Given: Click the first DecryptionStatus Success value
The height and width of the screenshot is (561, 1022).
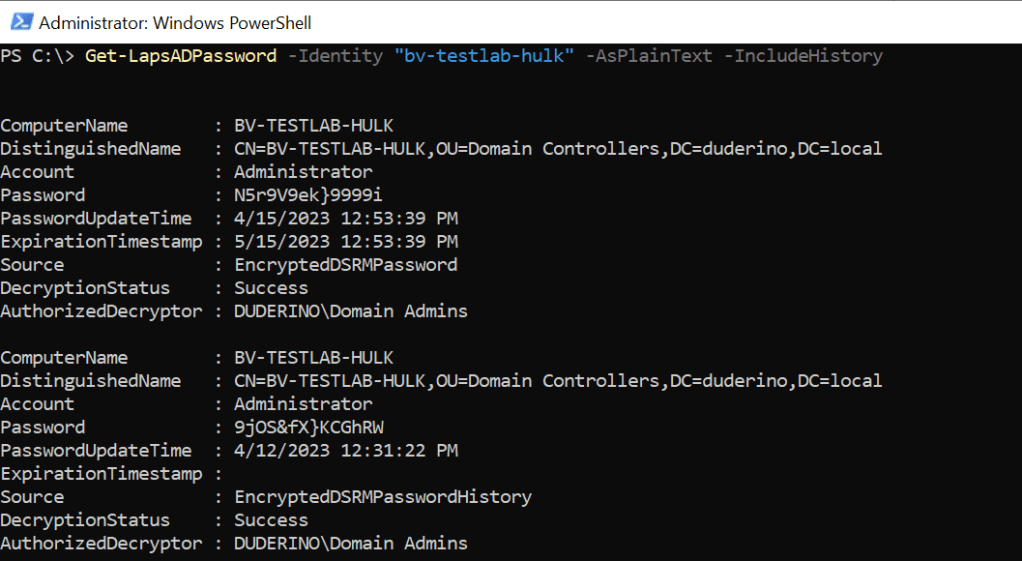Looking at the screenshot, I should pos(271,288).
